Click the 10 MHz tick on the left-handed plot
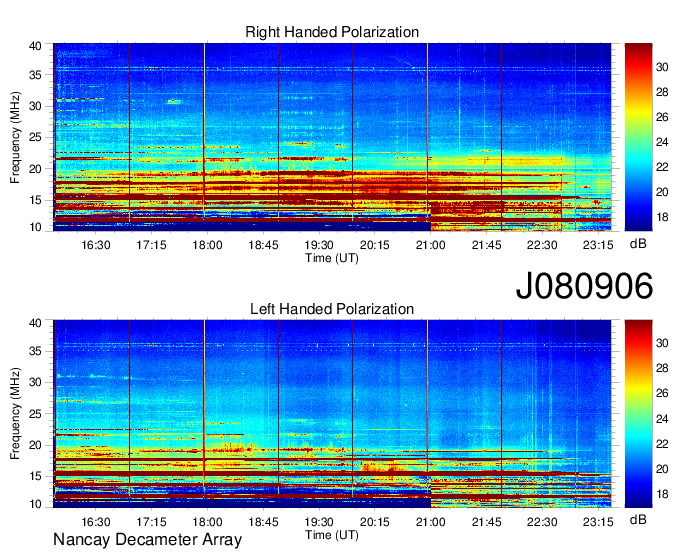This screenshot has width=680, height=552. pos(35,504)
